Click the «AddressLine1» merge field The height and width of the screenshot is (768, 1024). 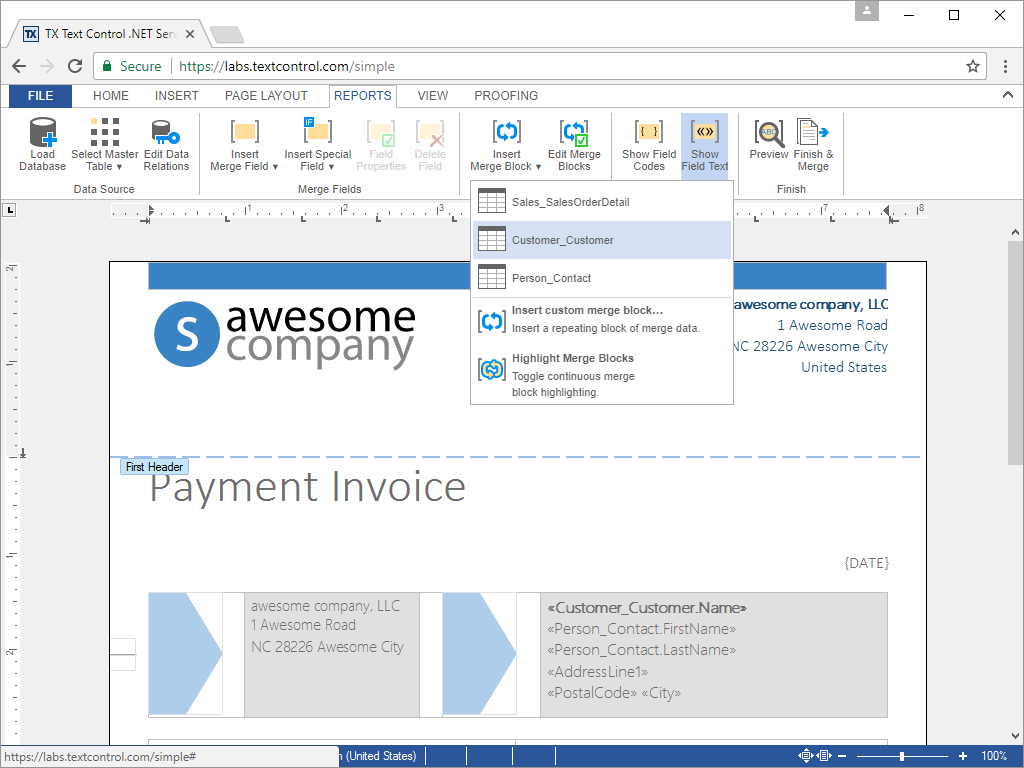pos(598,671)
